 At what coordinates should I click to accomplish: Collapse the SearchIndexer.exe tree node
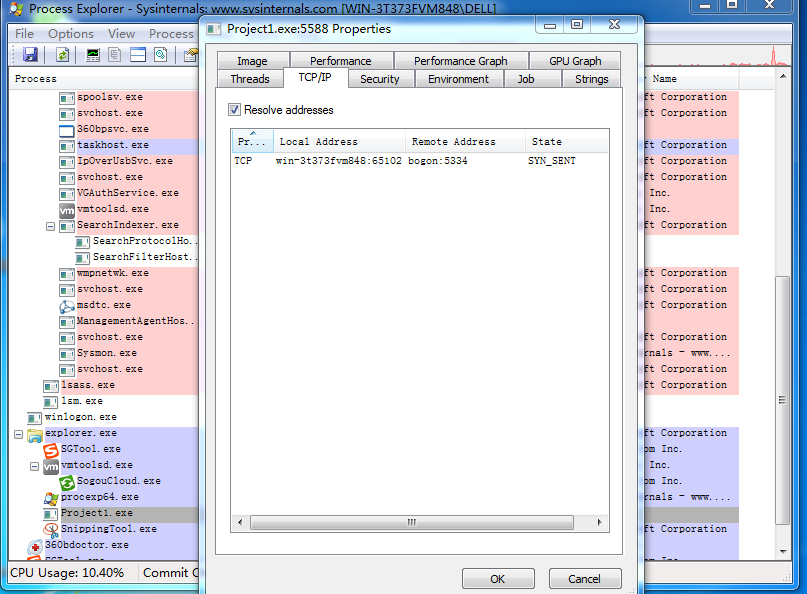click(50, 226)
